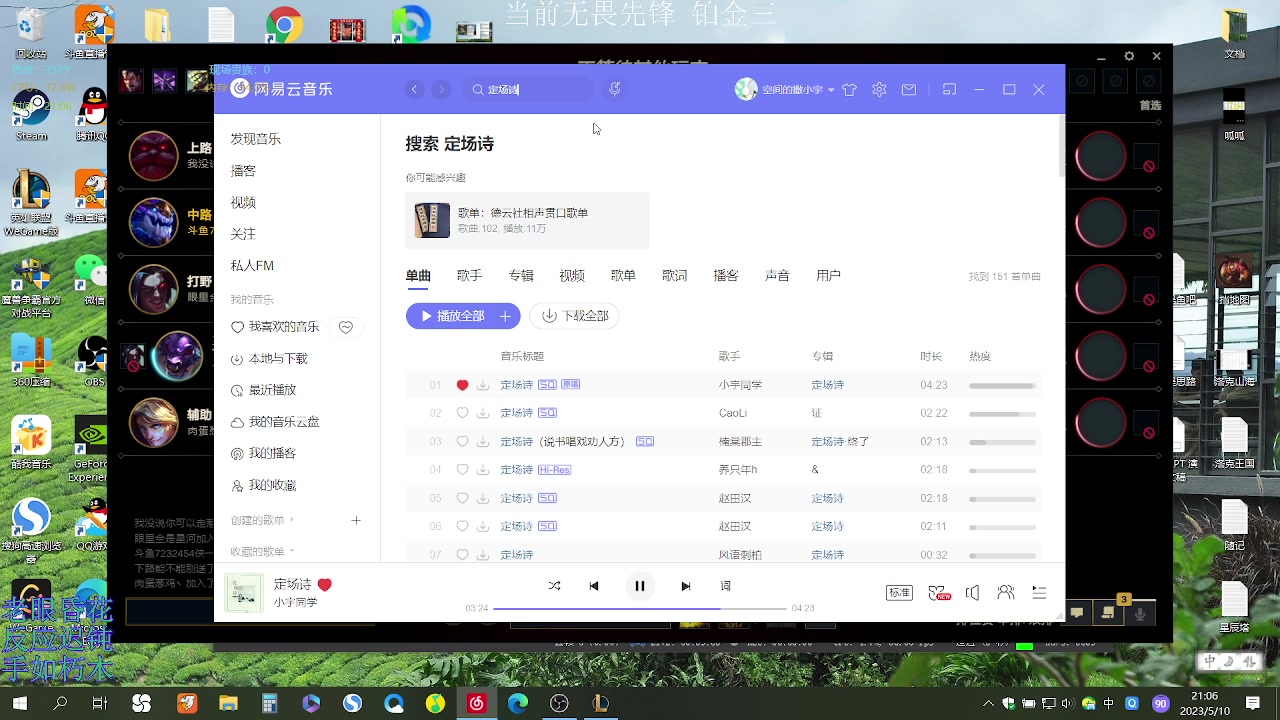1280x720 pixels.
Task: Download song 04 with Hi-Res badge
Action: pyautogui.click(x=483, y=470)
